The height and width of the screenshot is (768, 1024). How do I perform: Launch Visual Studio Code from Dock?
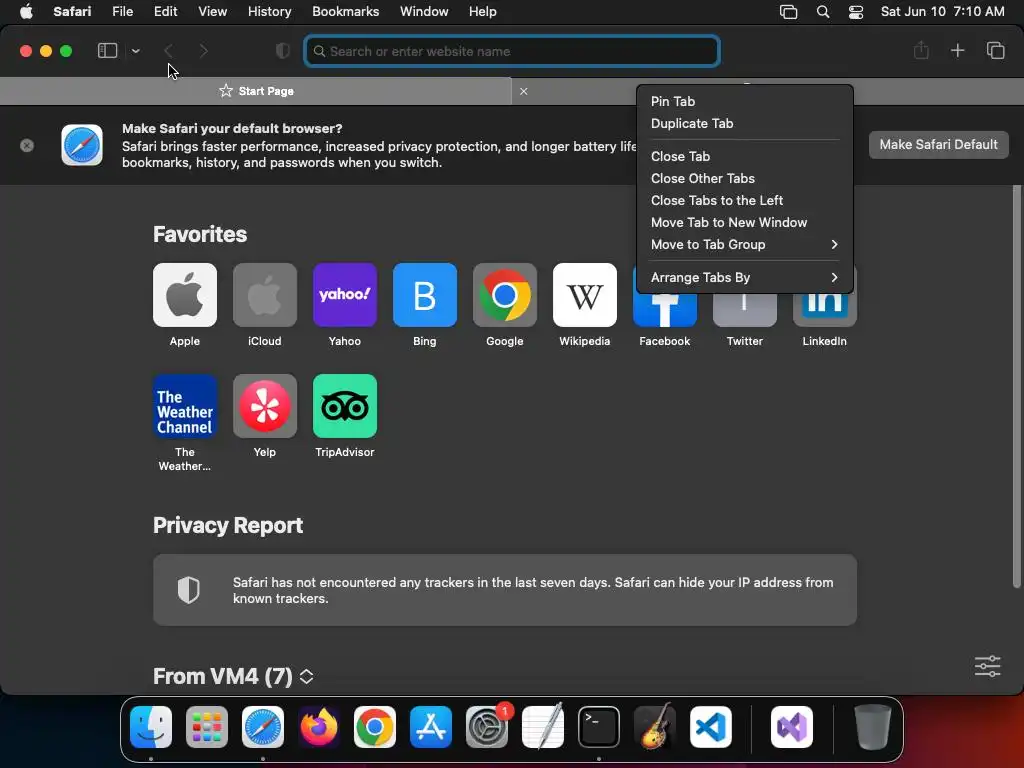711,727
